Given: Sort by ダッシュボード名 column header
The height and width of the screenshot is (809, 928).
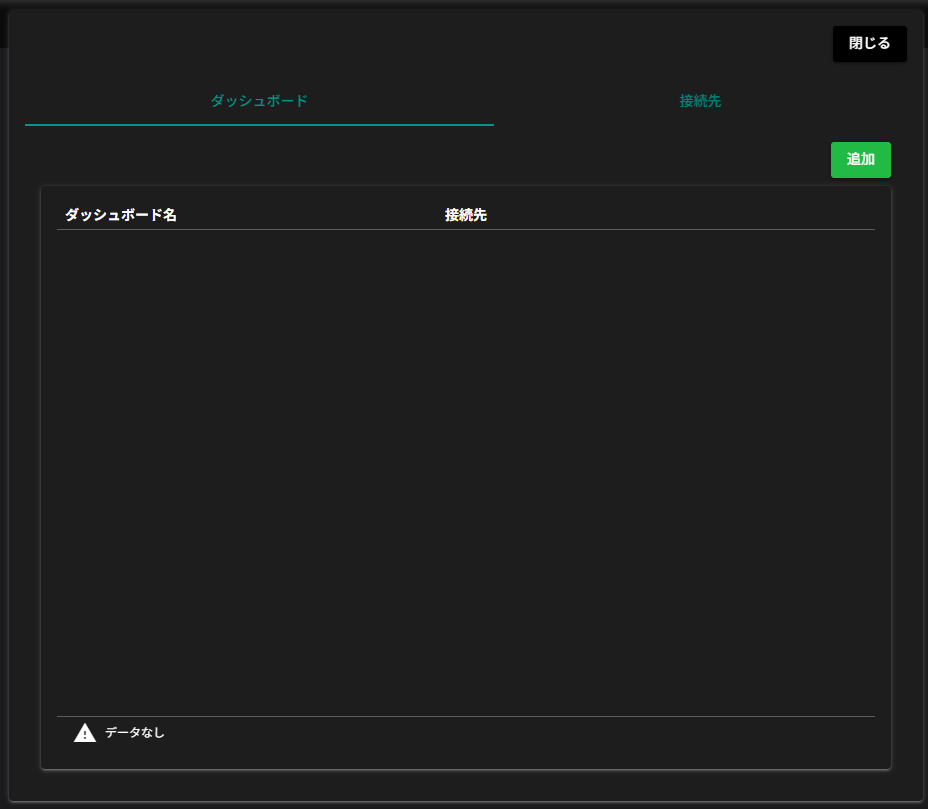Looking at the screenshot, I should [x=121, y=215].
